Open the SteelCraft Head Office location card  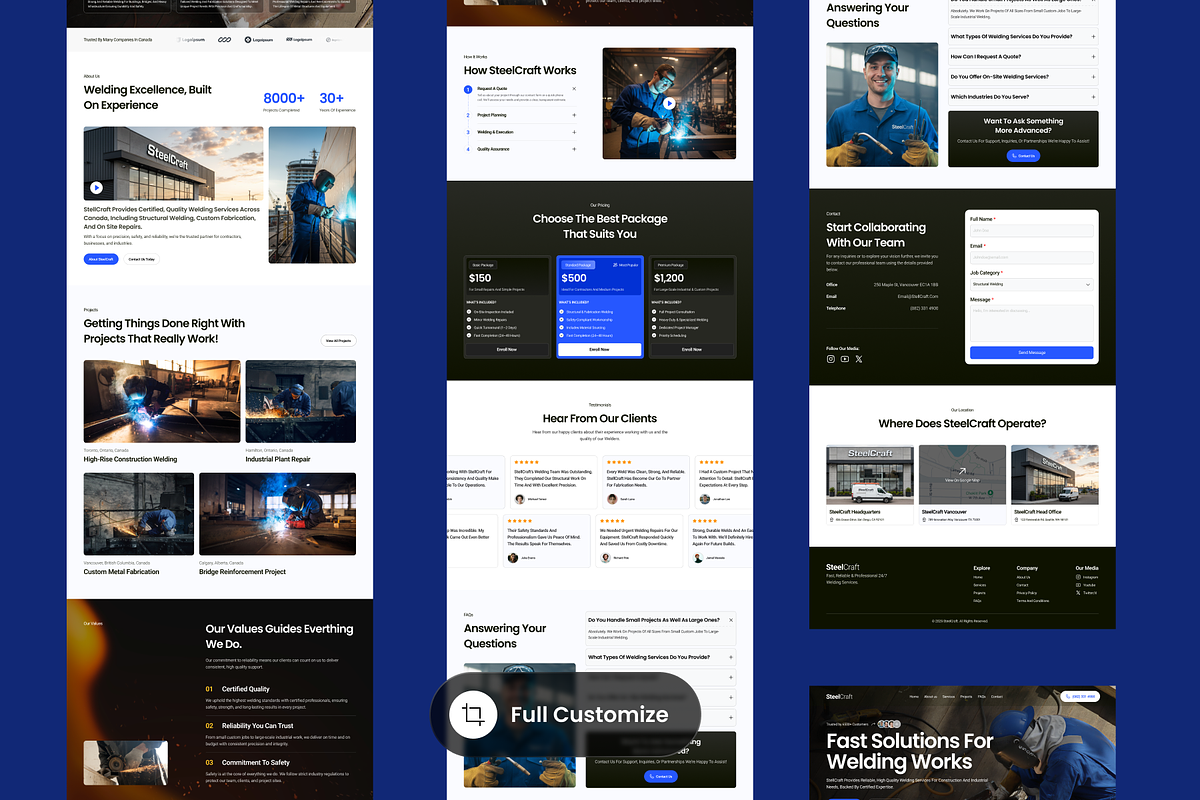point(1054,485)
